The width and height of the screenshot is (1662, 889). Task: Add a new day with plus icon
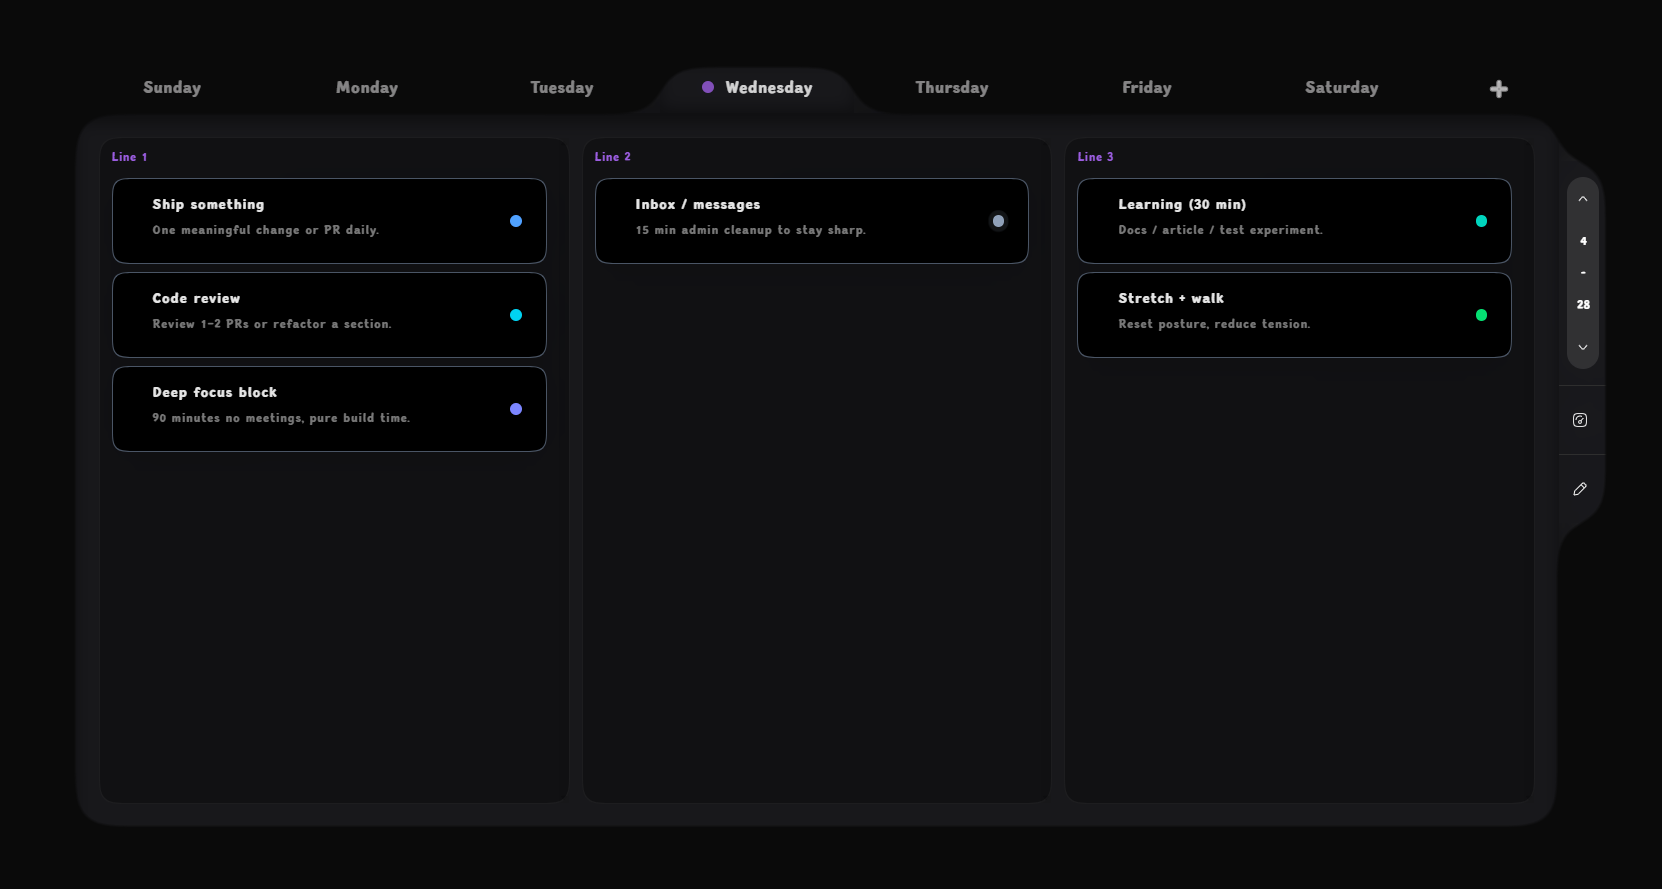tap(1498, 89)
